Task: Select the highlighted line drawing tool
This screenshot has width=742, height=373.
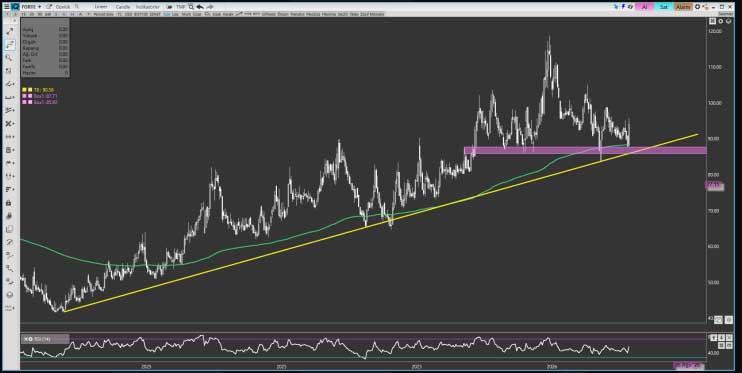Action: pyautogui.click(x=9, y=44)
